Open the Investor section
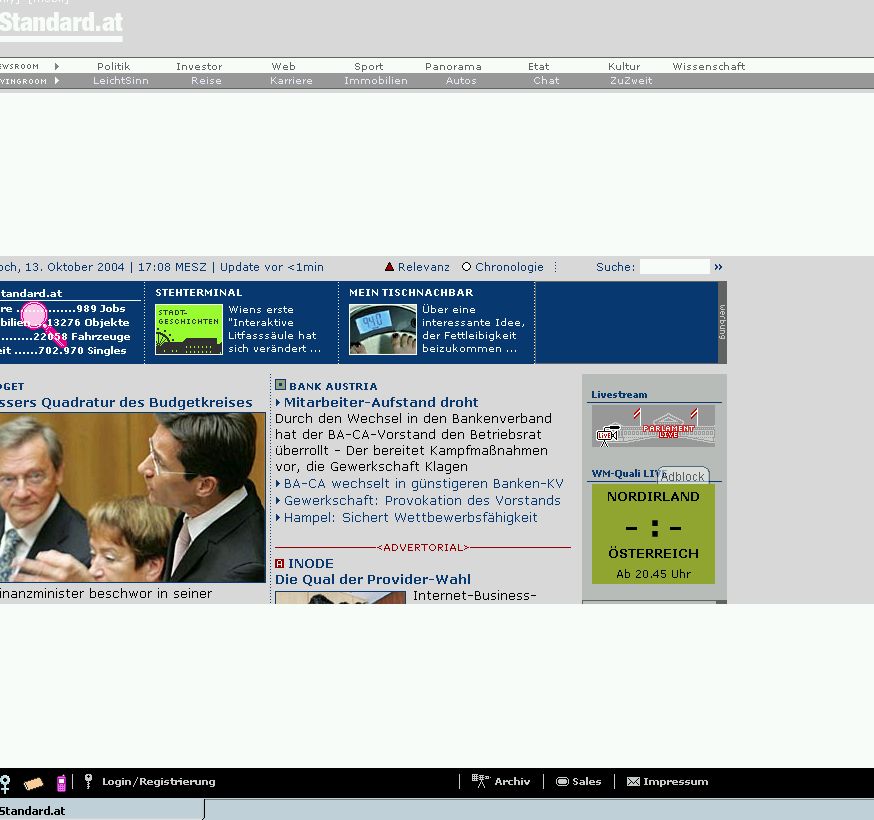 199,66
